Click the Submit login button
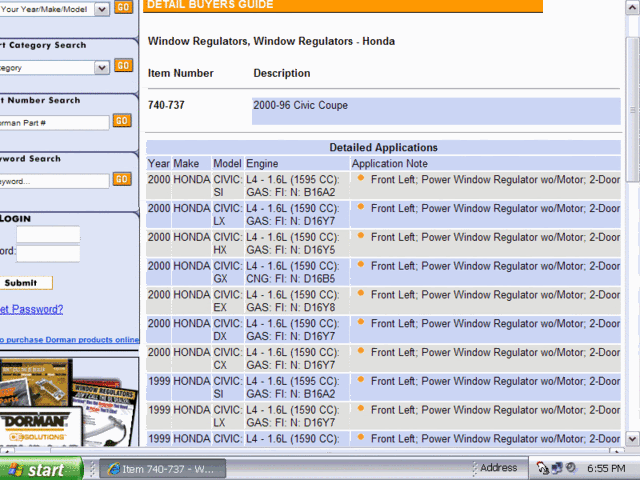 [25, 283]
